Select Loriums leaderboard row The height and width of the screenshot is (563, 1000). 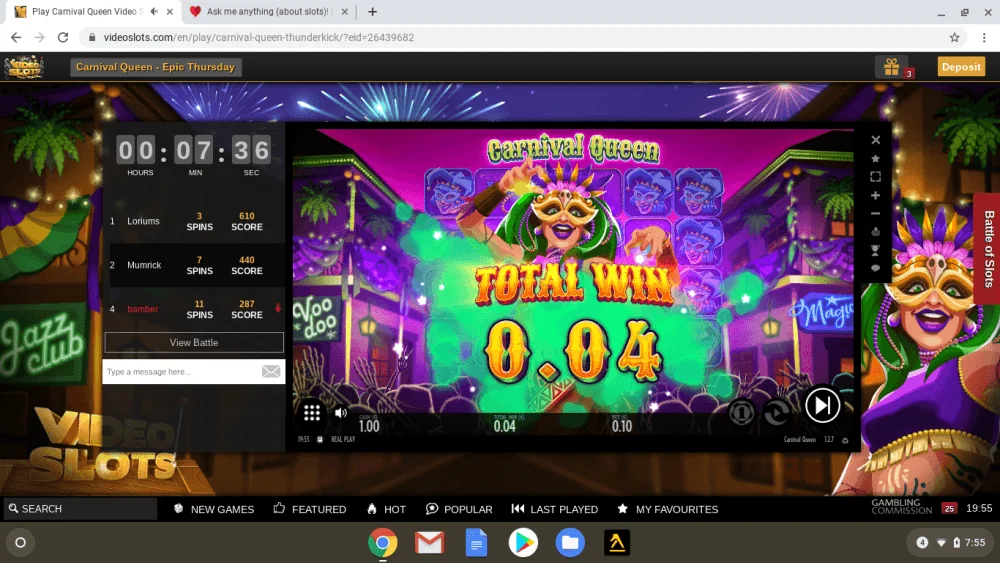[x=194, y=221]
